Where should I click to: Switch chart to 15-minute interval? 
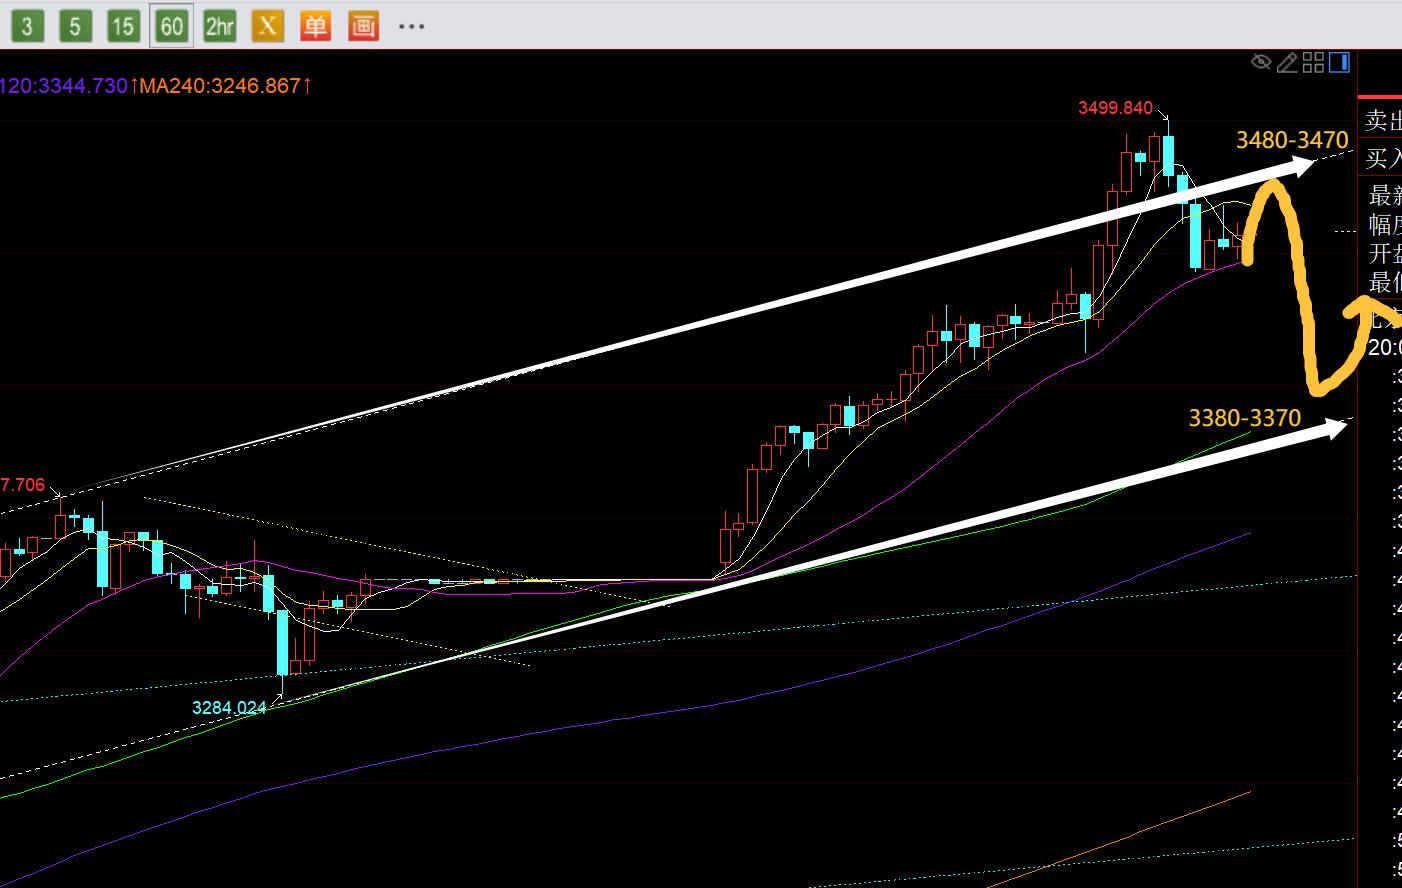(x=123, y=26)
